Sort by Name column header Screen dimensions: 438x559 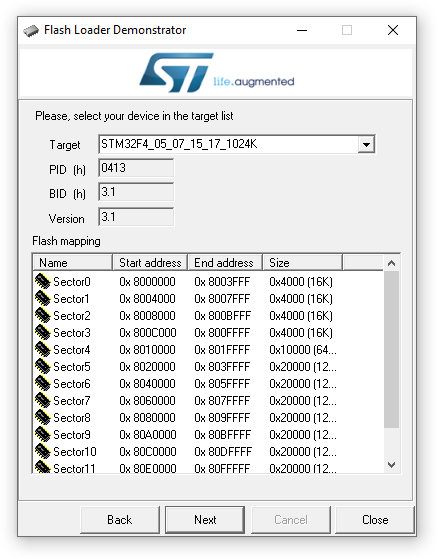(73, 263)
